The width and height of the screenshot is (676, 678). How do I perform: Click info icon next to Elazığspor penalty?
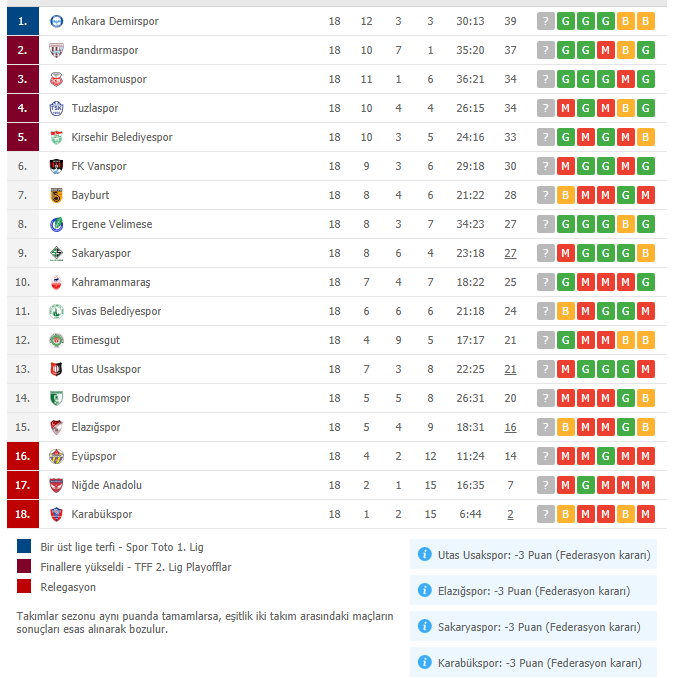coord(425,590)
